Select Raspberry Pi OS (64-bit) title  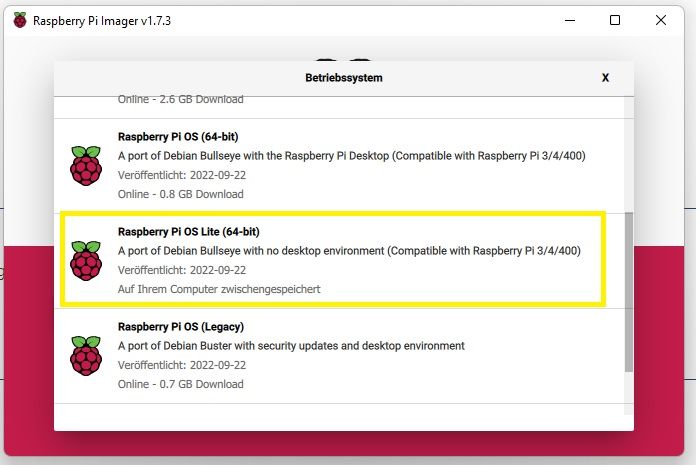tap(178, 137)
